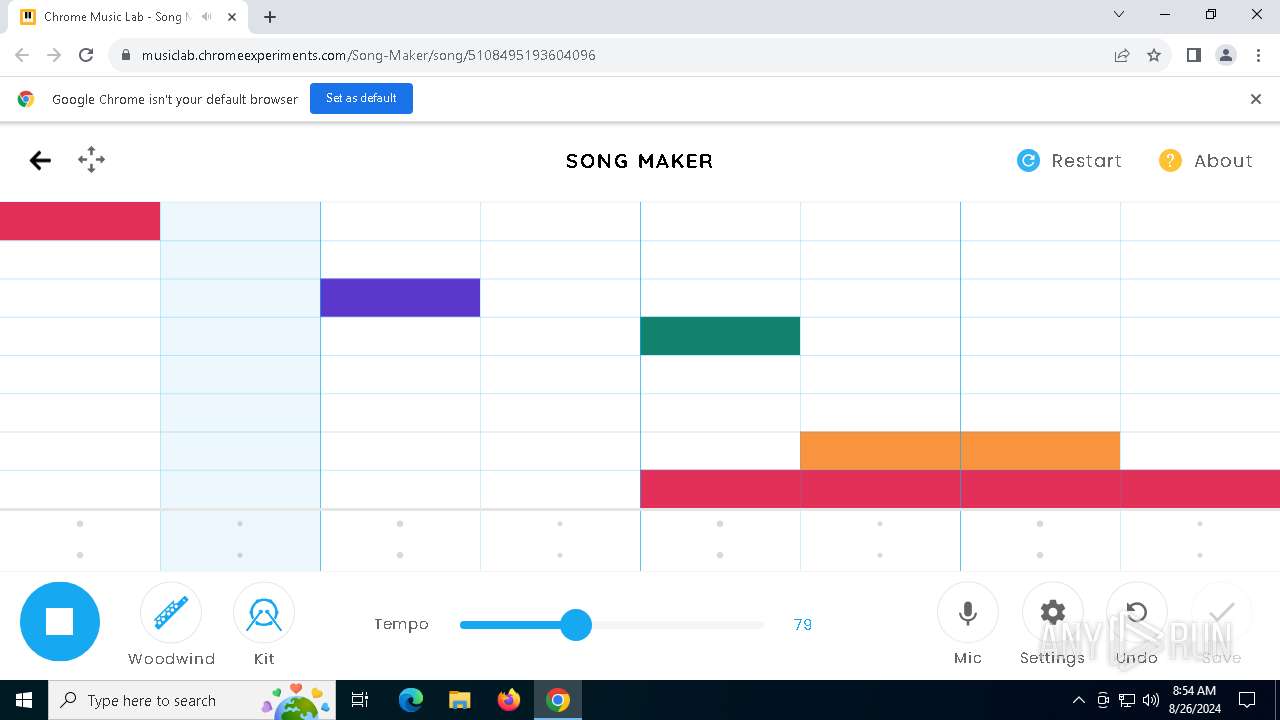Screen dimensions: 1280x720
Task: Click the orange note block
Action: [x=960, y=451]
